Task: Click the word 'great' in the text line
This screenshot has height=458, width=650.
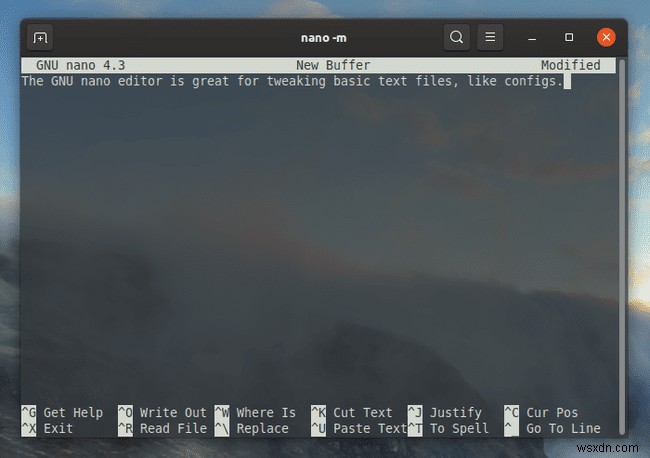Action: coord(211,81)
